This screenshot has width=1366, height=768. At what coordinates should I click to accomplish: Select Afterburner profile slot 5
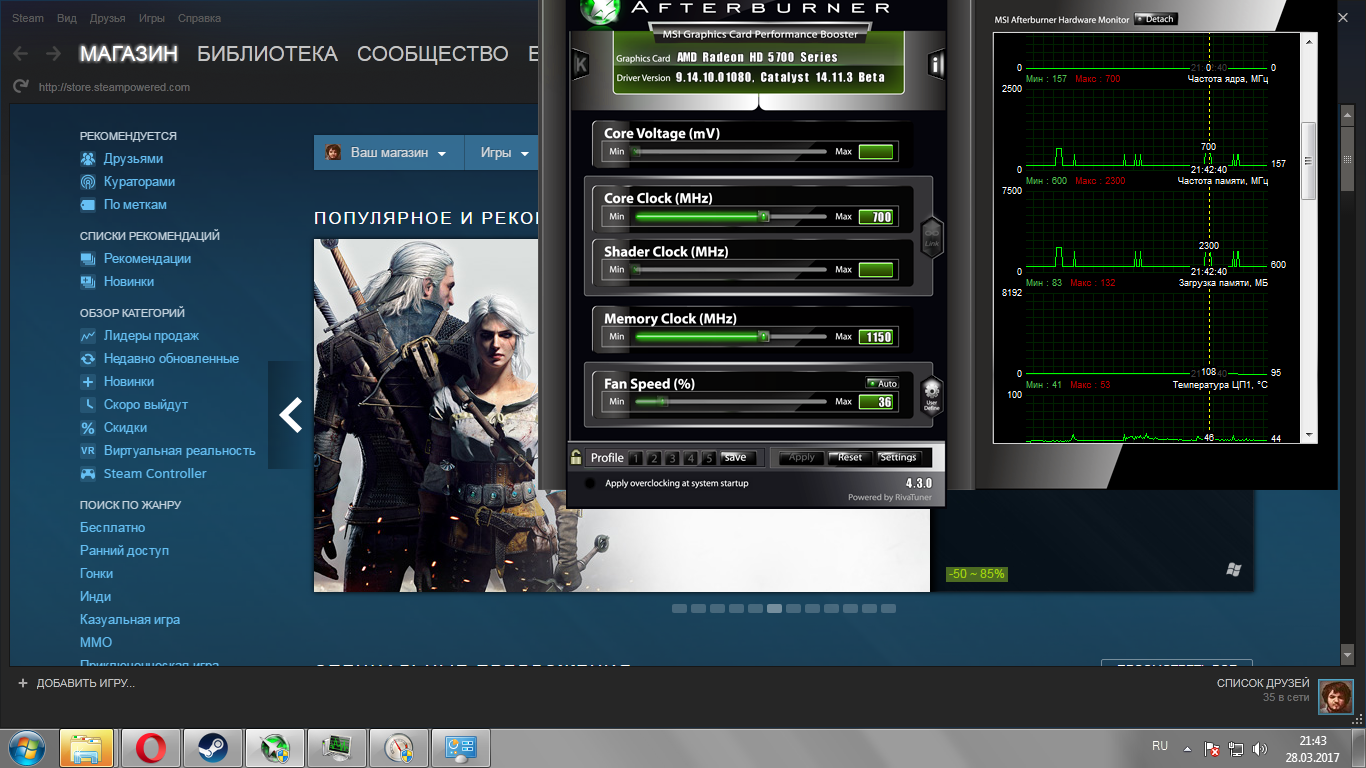coord(708,459)
